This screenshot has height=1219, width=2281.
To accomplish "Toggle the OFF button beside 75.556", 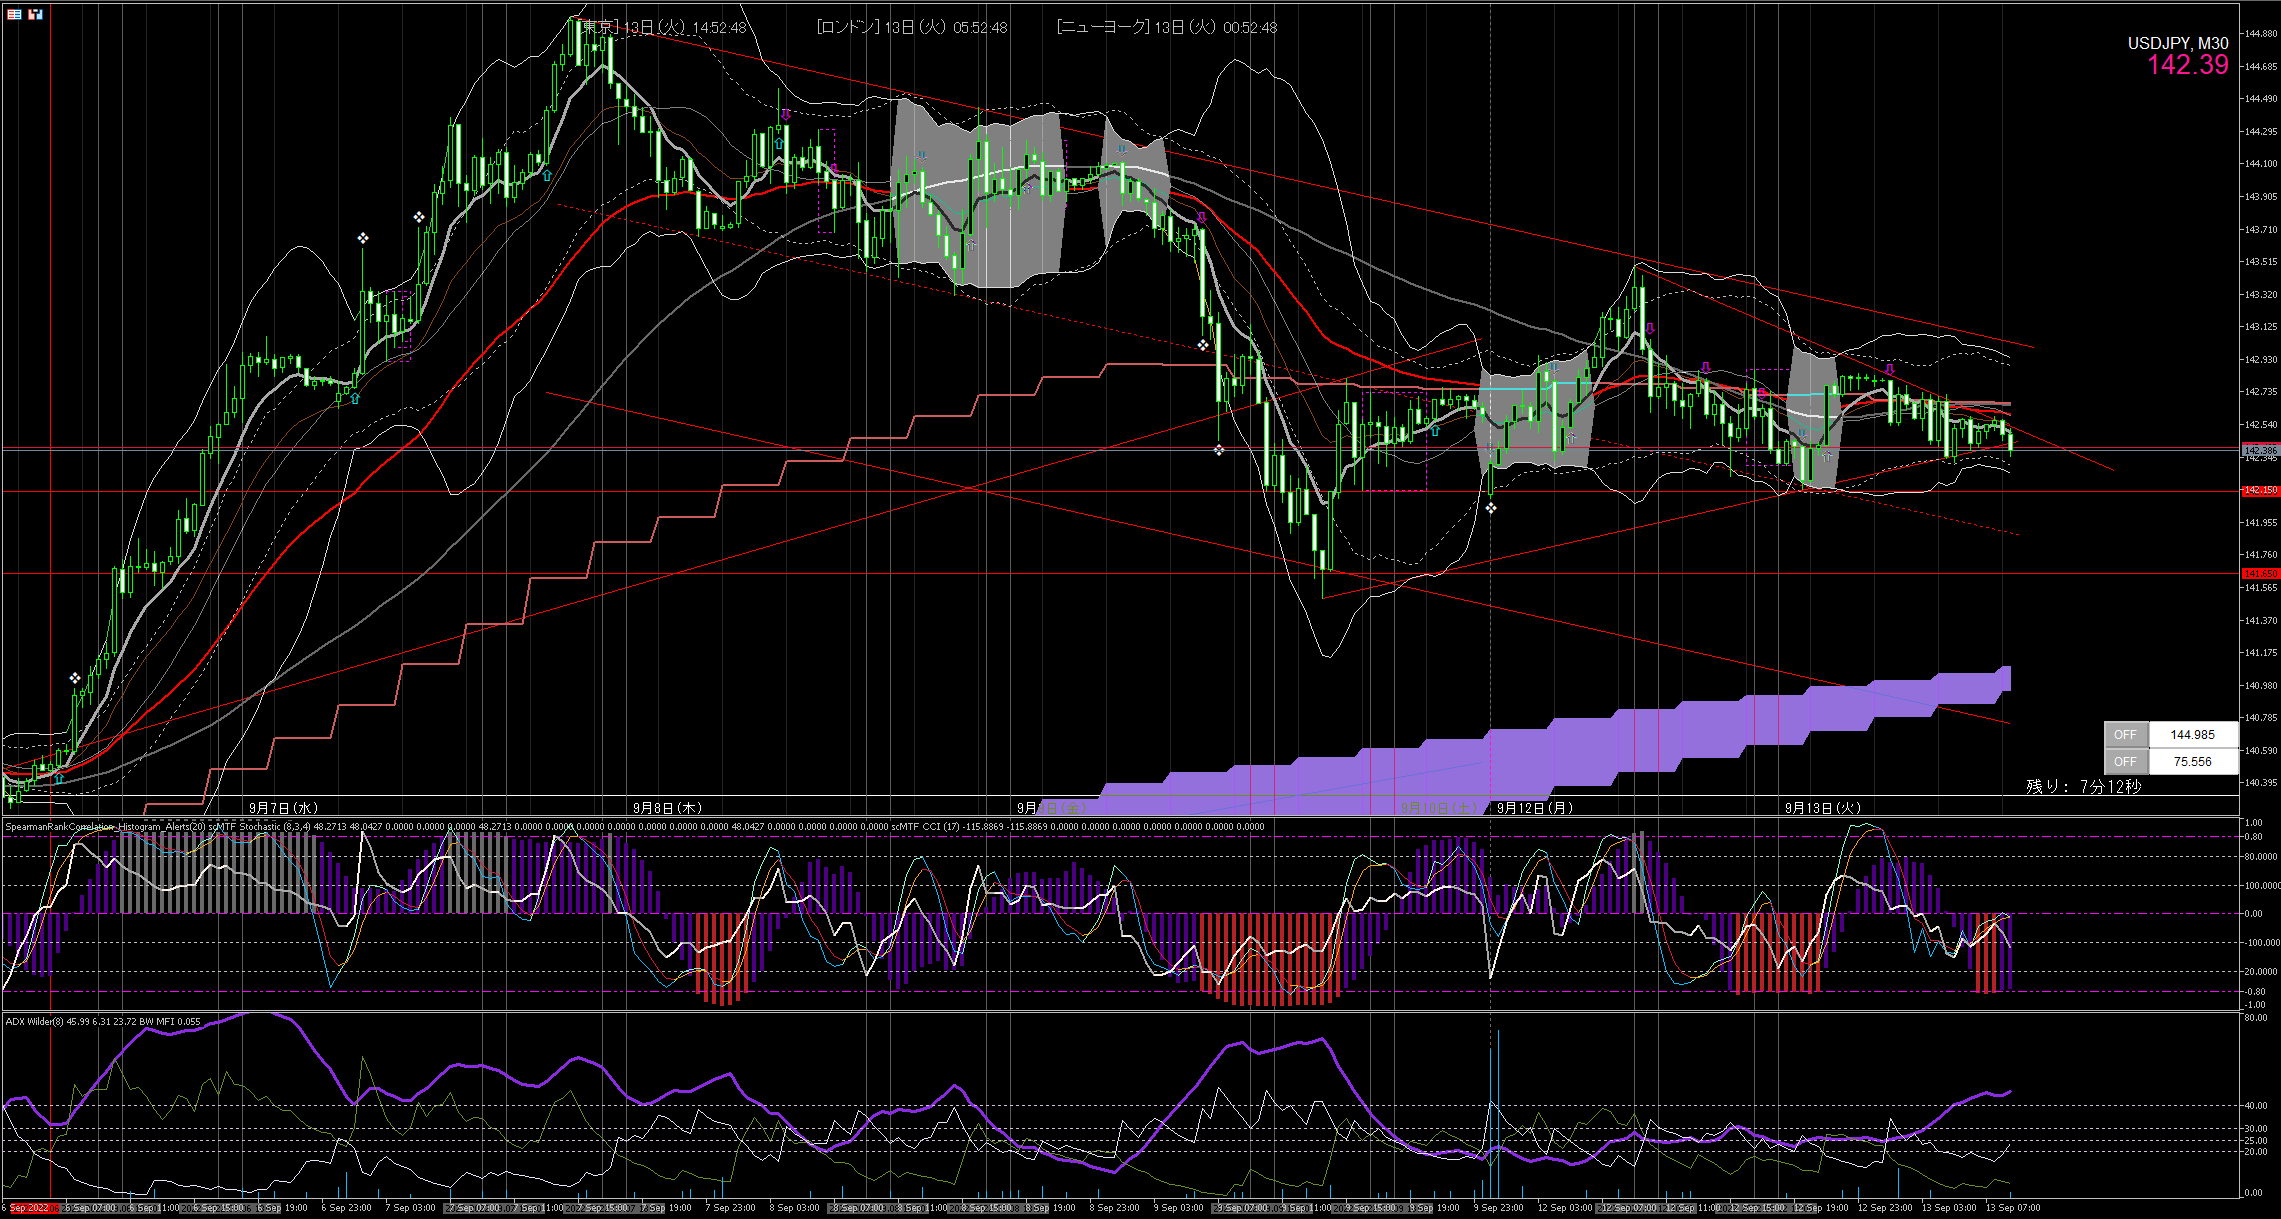I will pyautogui.click(x=2125, y=762).
